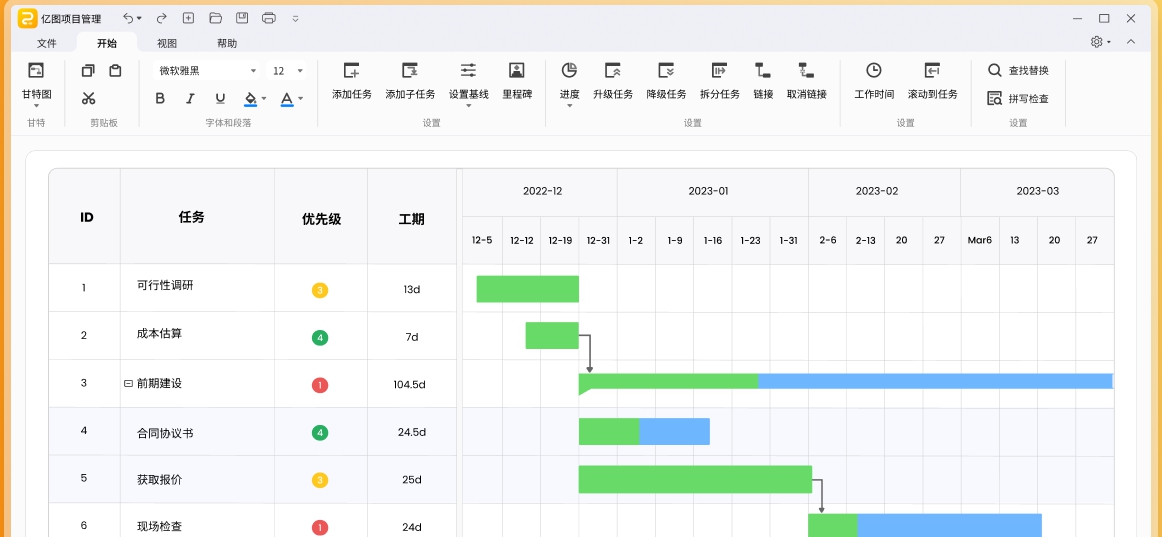
Task: Click the 链接 link tasks icon
Action: point(763,71)
